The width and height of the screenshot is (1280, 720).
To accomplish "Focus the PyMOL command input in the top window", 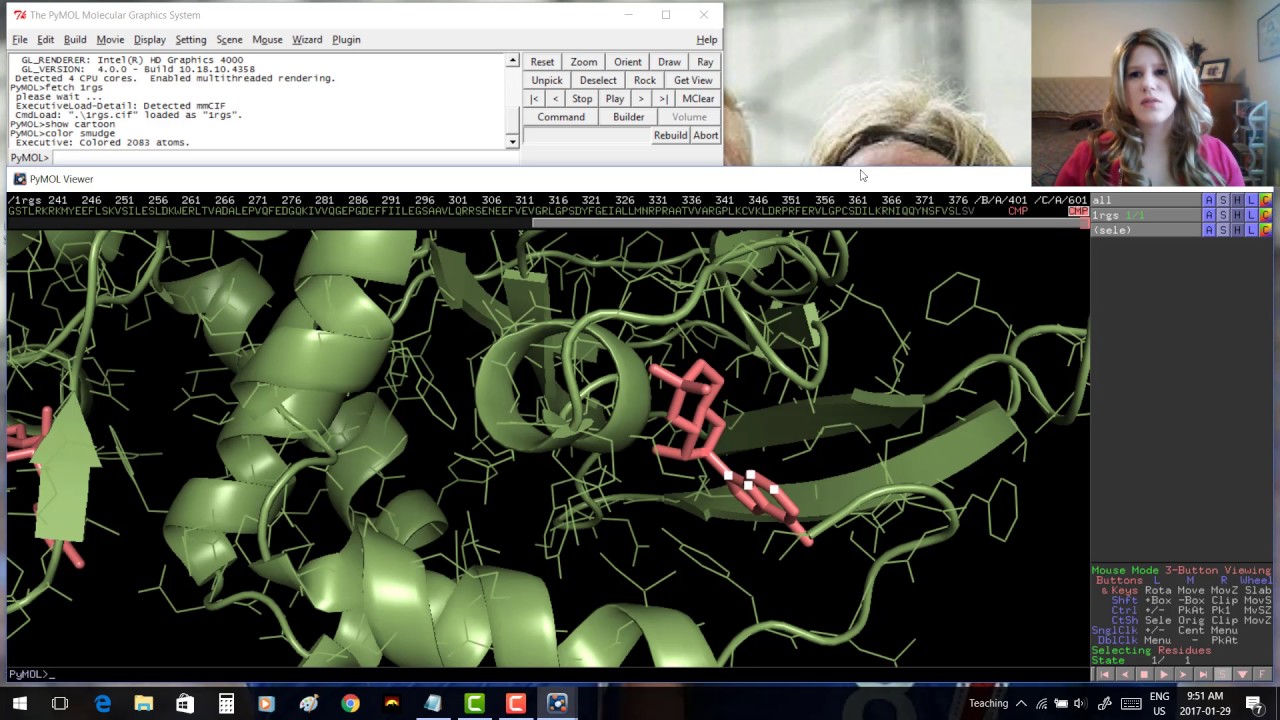I will [x=284, y=158].
